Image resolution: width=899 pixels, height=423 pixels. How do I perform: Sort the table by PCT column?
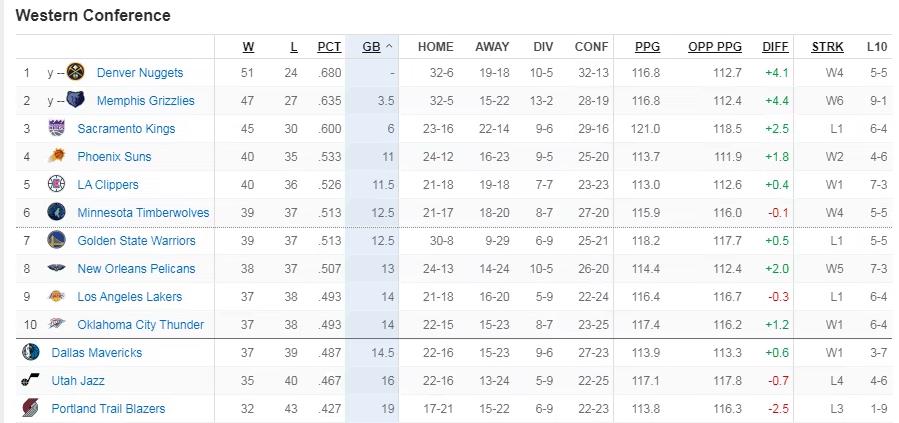(x=329, y=47)
